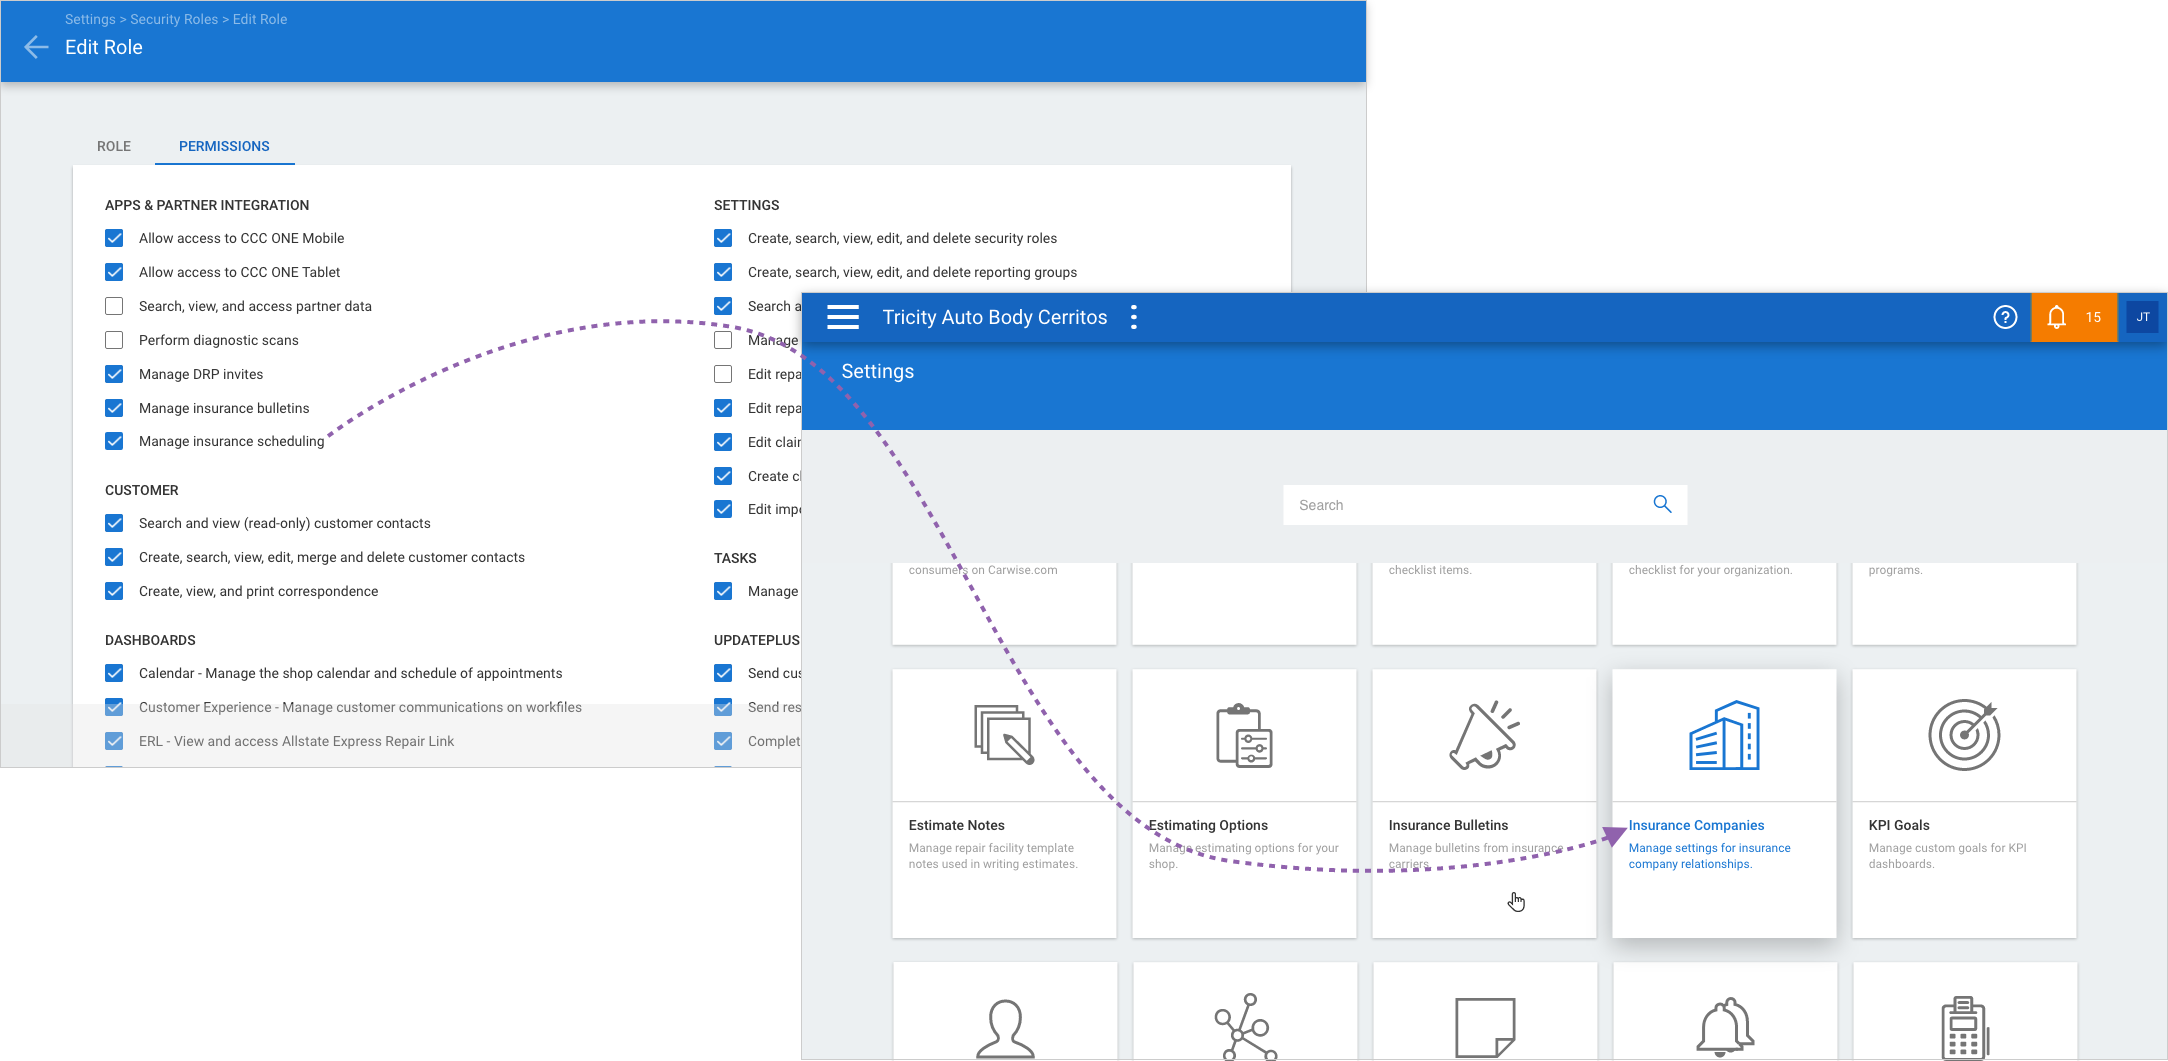Viewport: 2168px width, 1061px height.
Task: Click the Estimate Notes card icon
Action: pyautogui.click(x=1004, y=735)
